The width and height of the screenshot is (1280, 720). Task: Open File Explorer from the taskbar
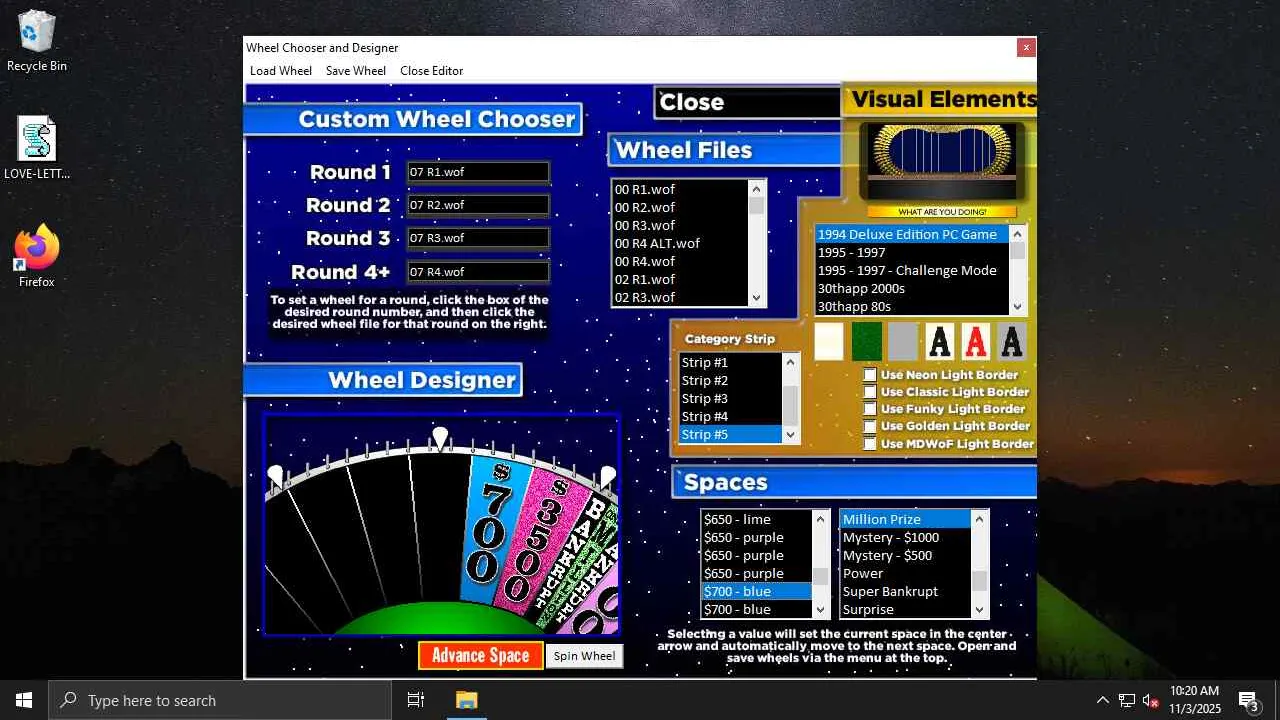(x=466, y=700)
